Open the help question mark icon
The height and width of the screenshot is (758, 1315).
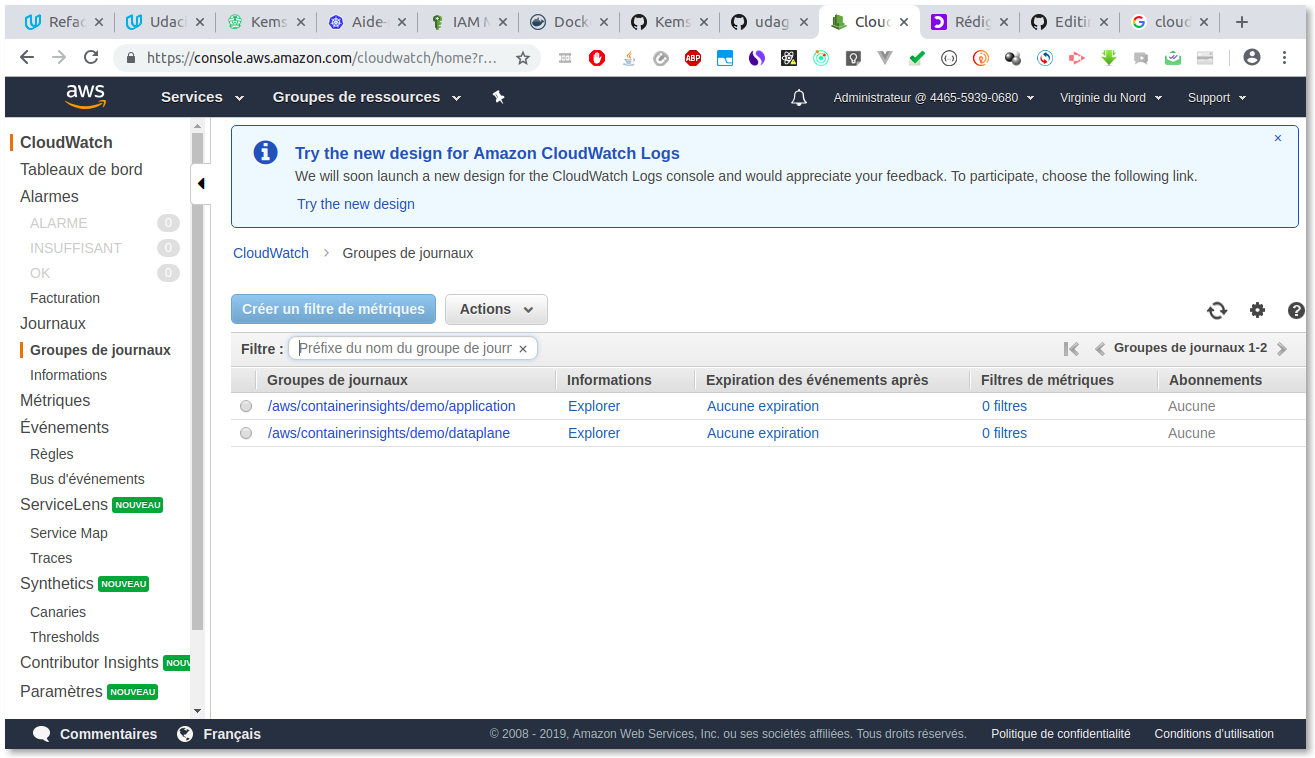[x=1296, y=310]
